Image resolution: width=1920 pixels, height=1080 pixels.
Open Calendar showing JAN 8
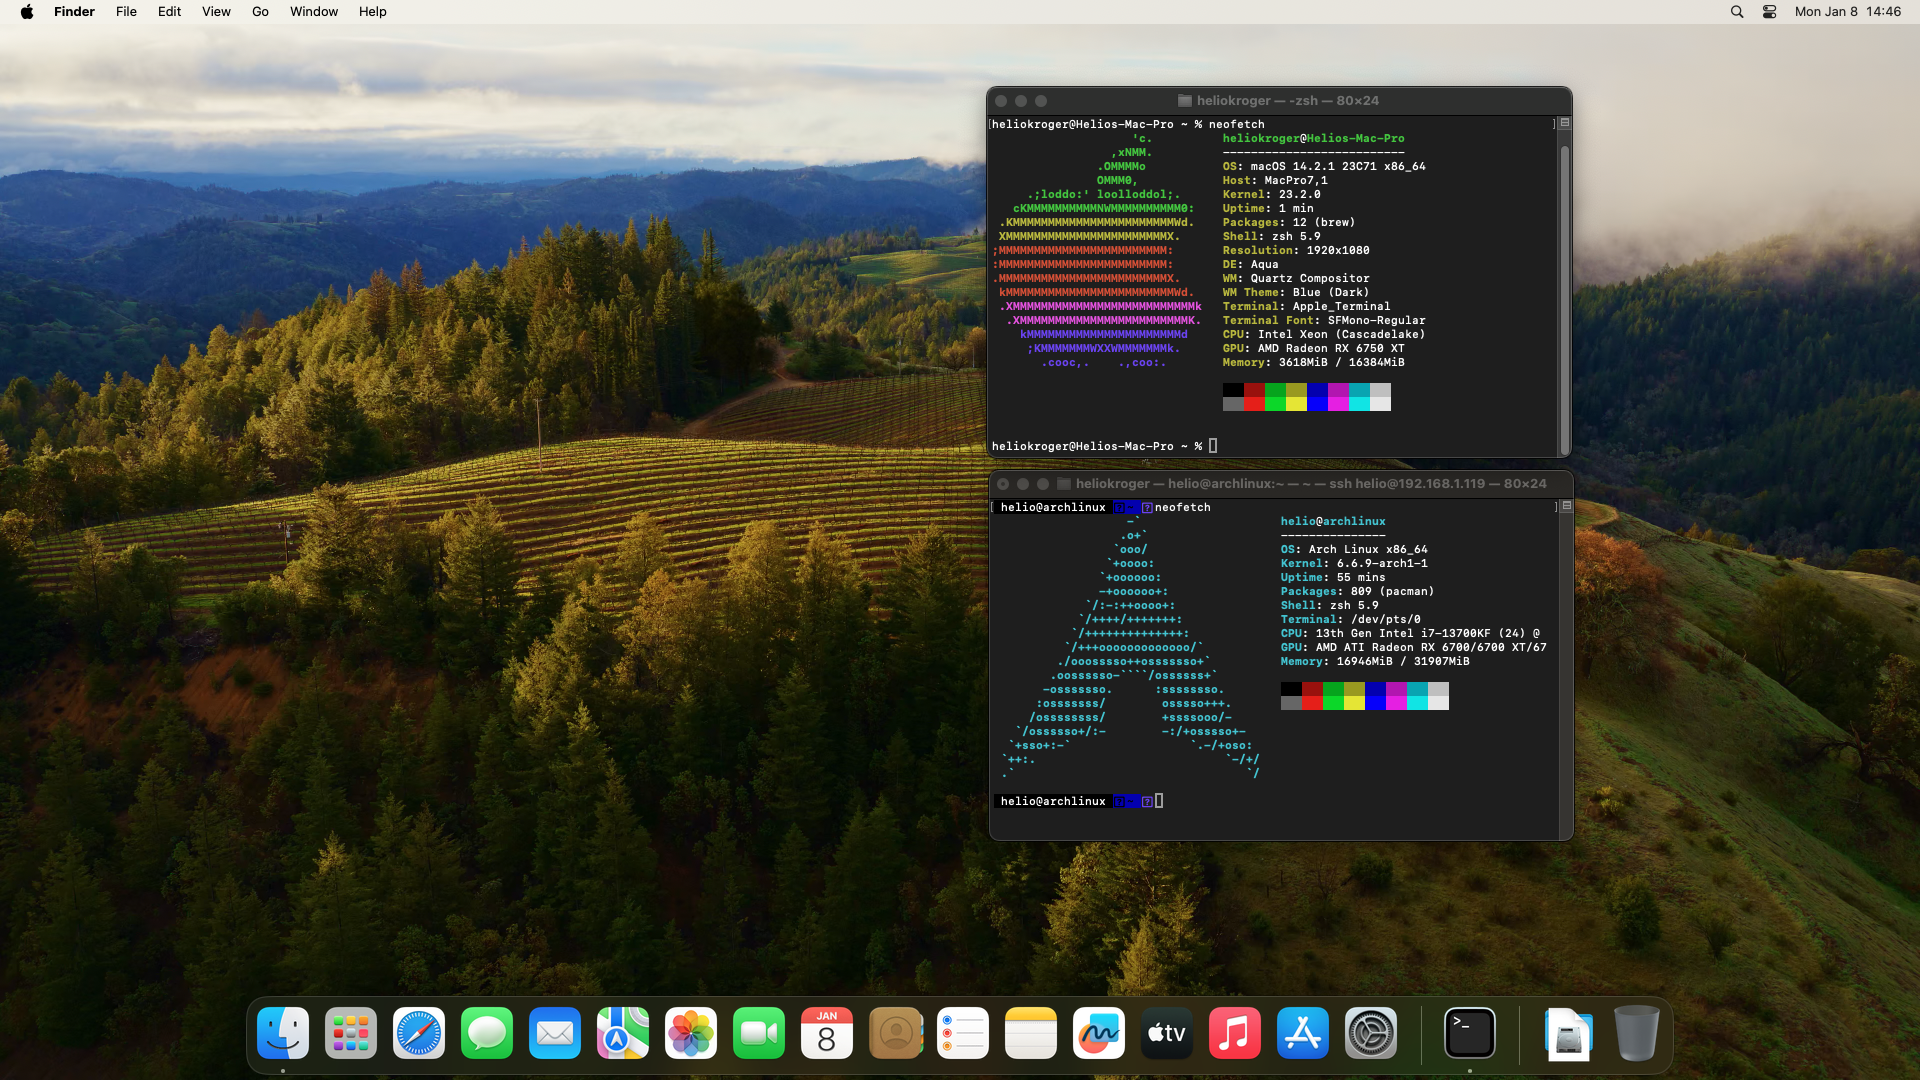pyautogui.click(x=827, y=1033)
